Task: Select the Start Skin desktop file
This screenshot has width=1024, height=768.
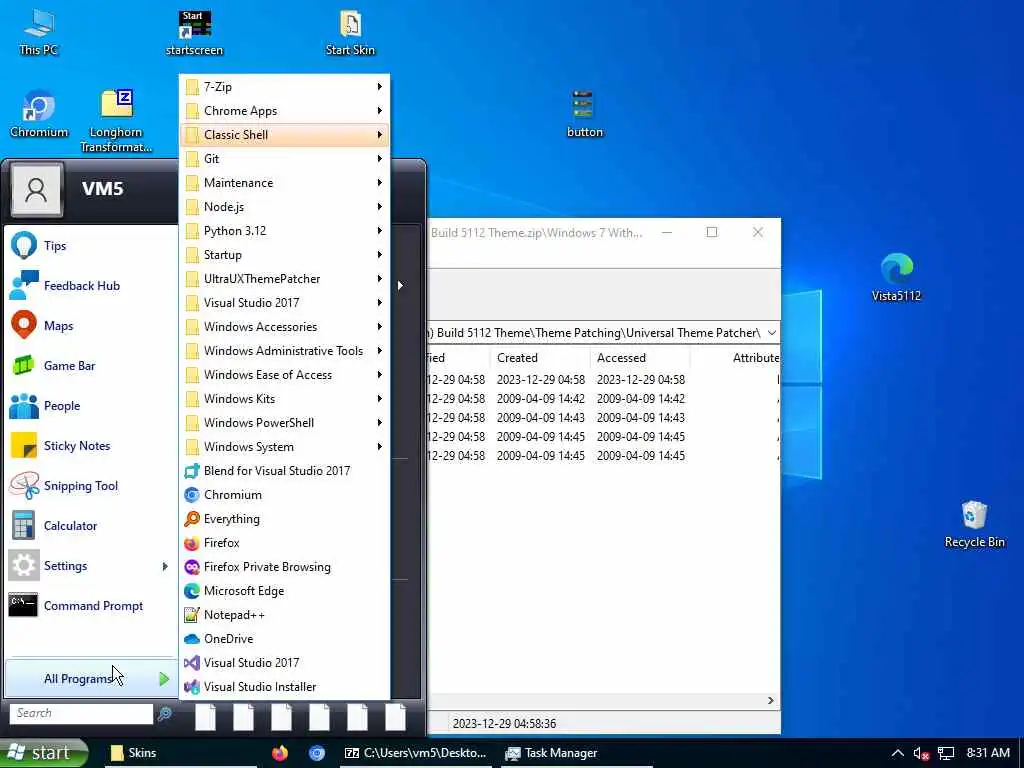Action: point(350,33)
